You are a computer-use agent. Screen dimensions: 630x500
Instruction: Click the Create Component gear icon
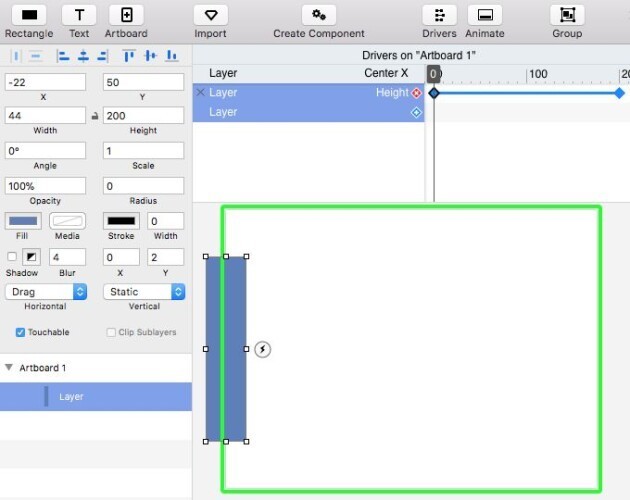click(319, 15)
